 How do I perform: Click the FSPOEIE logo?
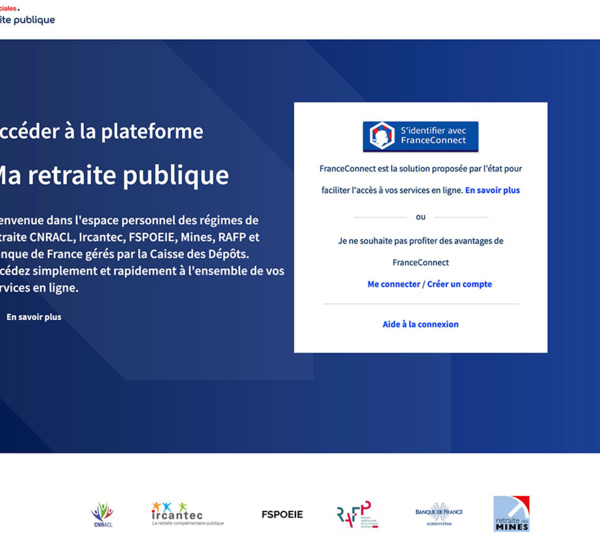(282, 514)
